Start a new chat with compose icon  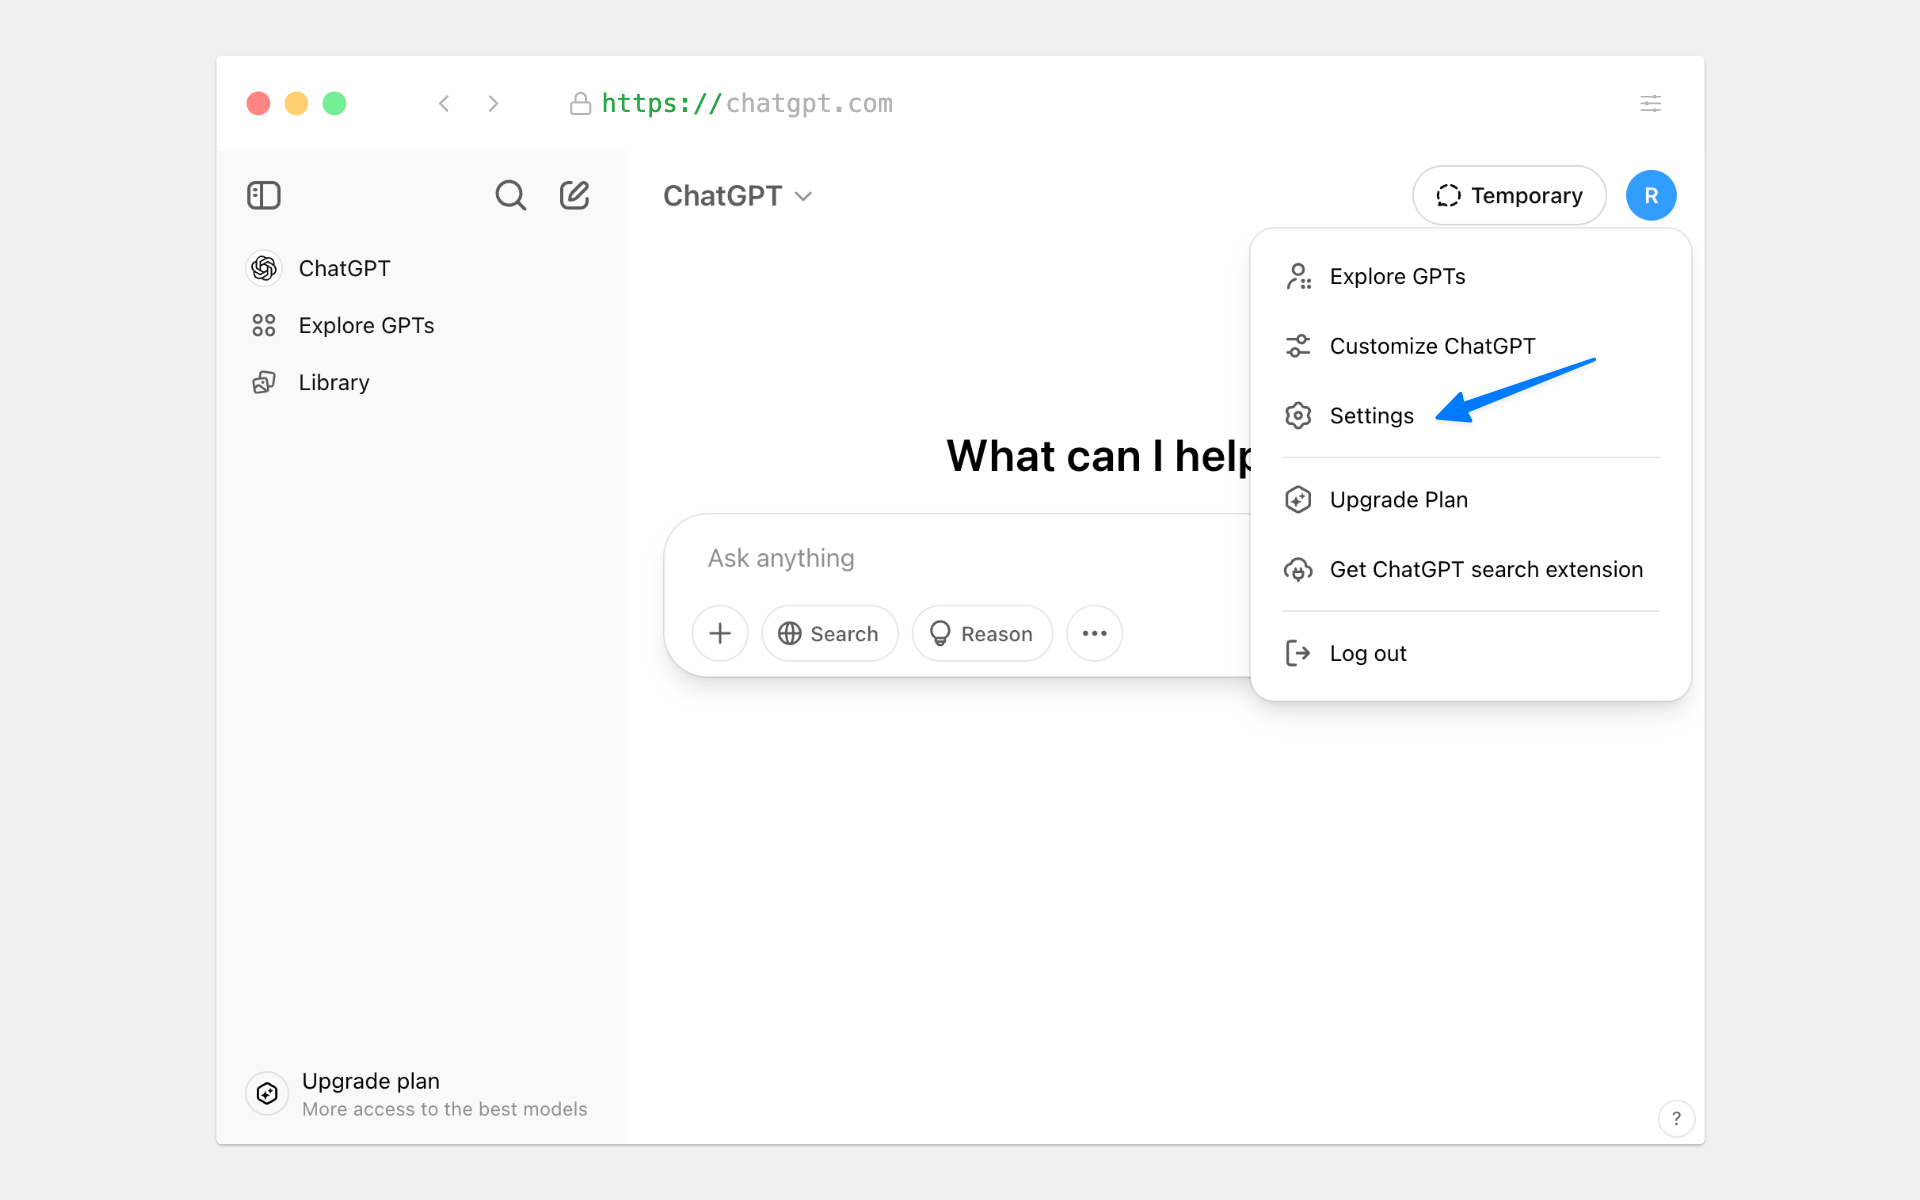point(574,195)
